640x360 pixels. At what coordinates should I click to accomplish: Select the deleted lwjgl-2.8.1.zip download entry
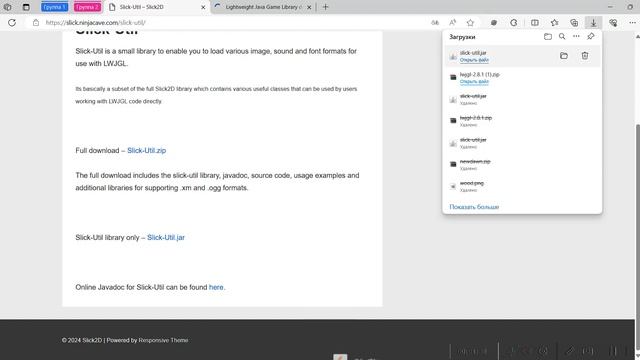pos(522,121)
